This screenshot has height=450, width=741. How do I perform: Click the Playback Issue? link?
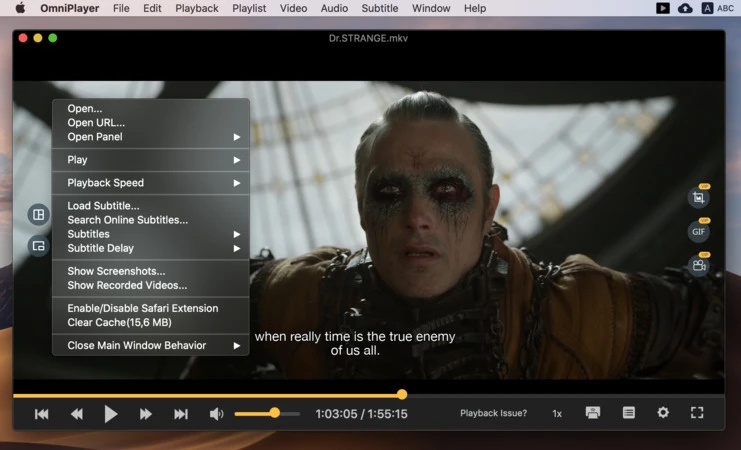(493, 413)
